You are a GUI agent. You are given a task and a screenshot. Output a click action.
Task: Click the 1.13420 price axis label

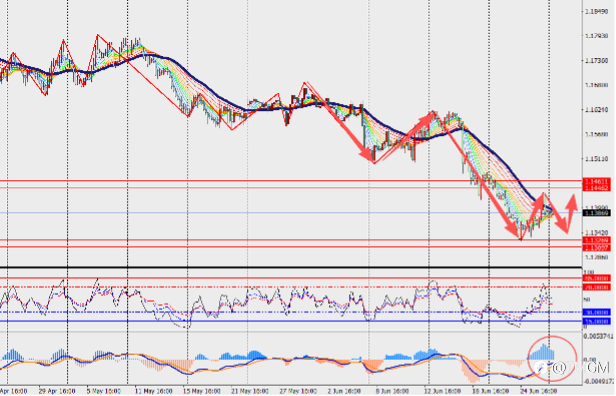[596, 233]
